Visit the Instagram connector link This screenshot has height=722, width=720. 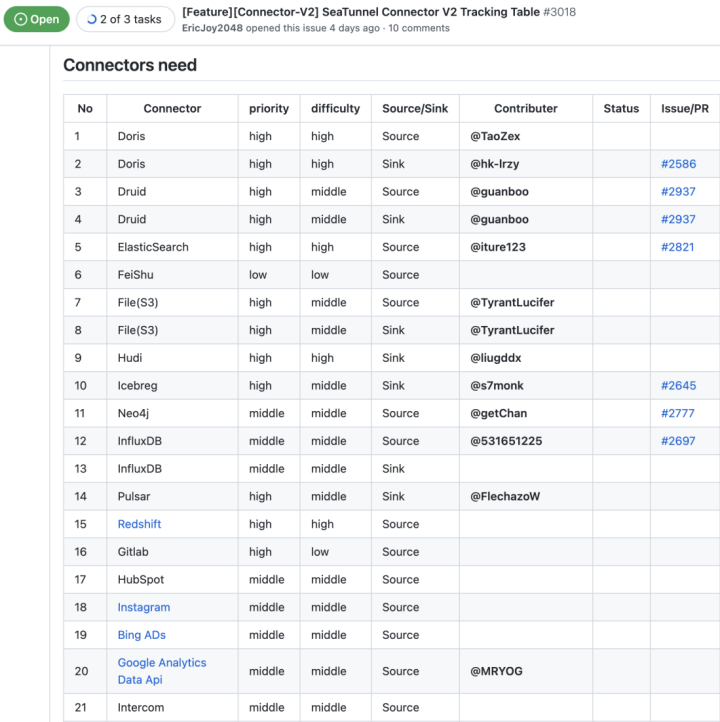tap(144, 607)
